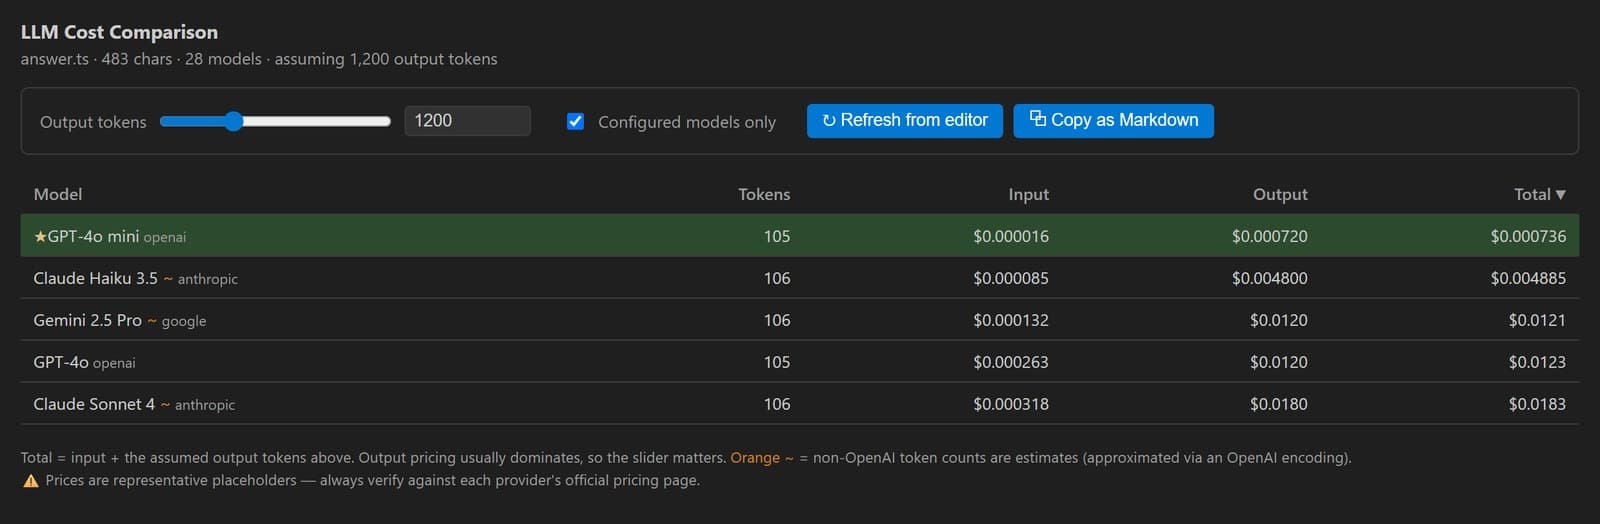Click the anthropic label on Claude Sonnet 4 row

(x=205, y=405)
